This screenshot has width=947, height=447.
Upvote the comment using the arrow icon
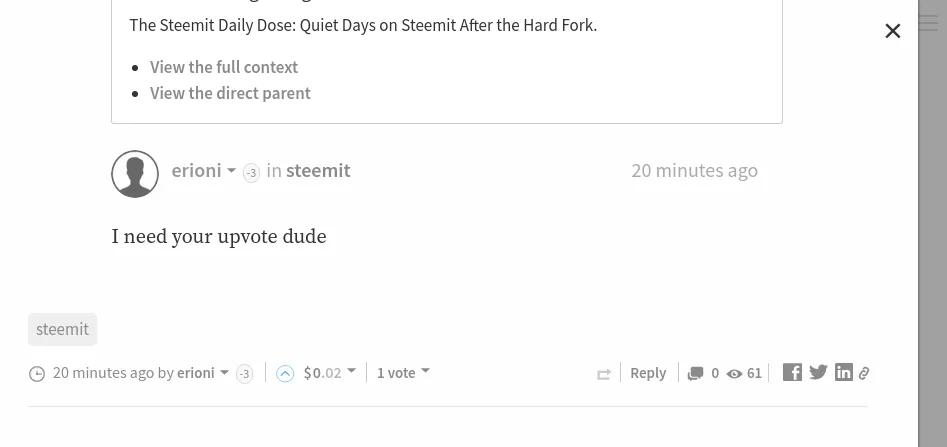tap(285, 374)
